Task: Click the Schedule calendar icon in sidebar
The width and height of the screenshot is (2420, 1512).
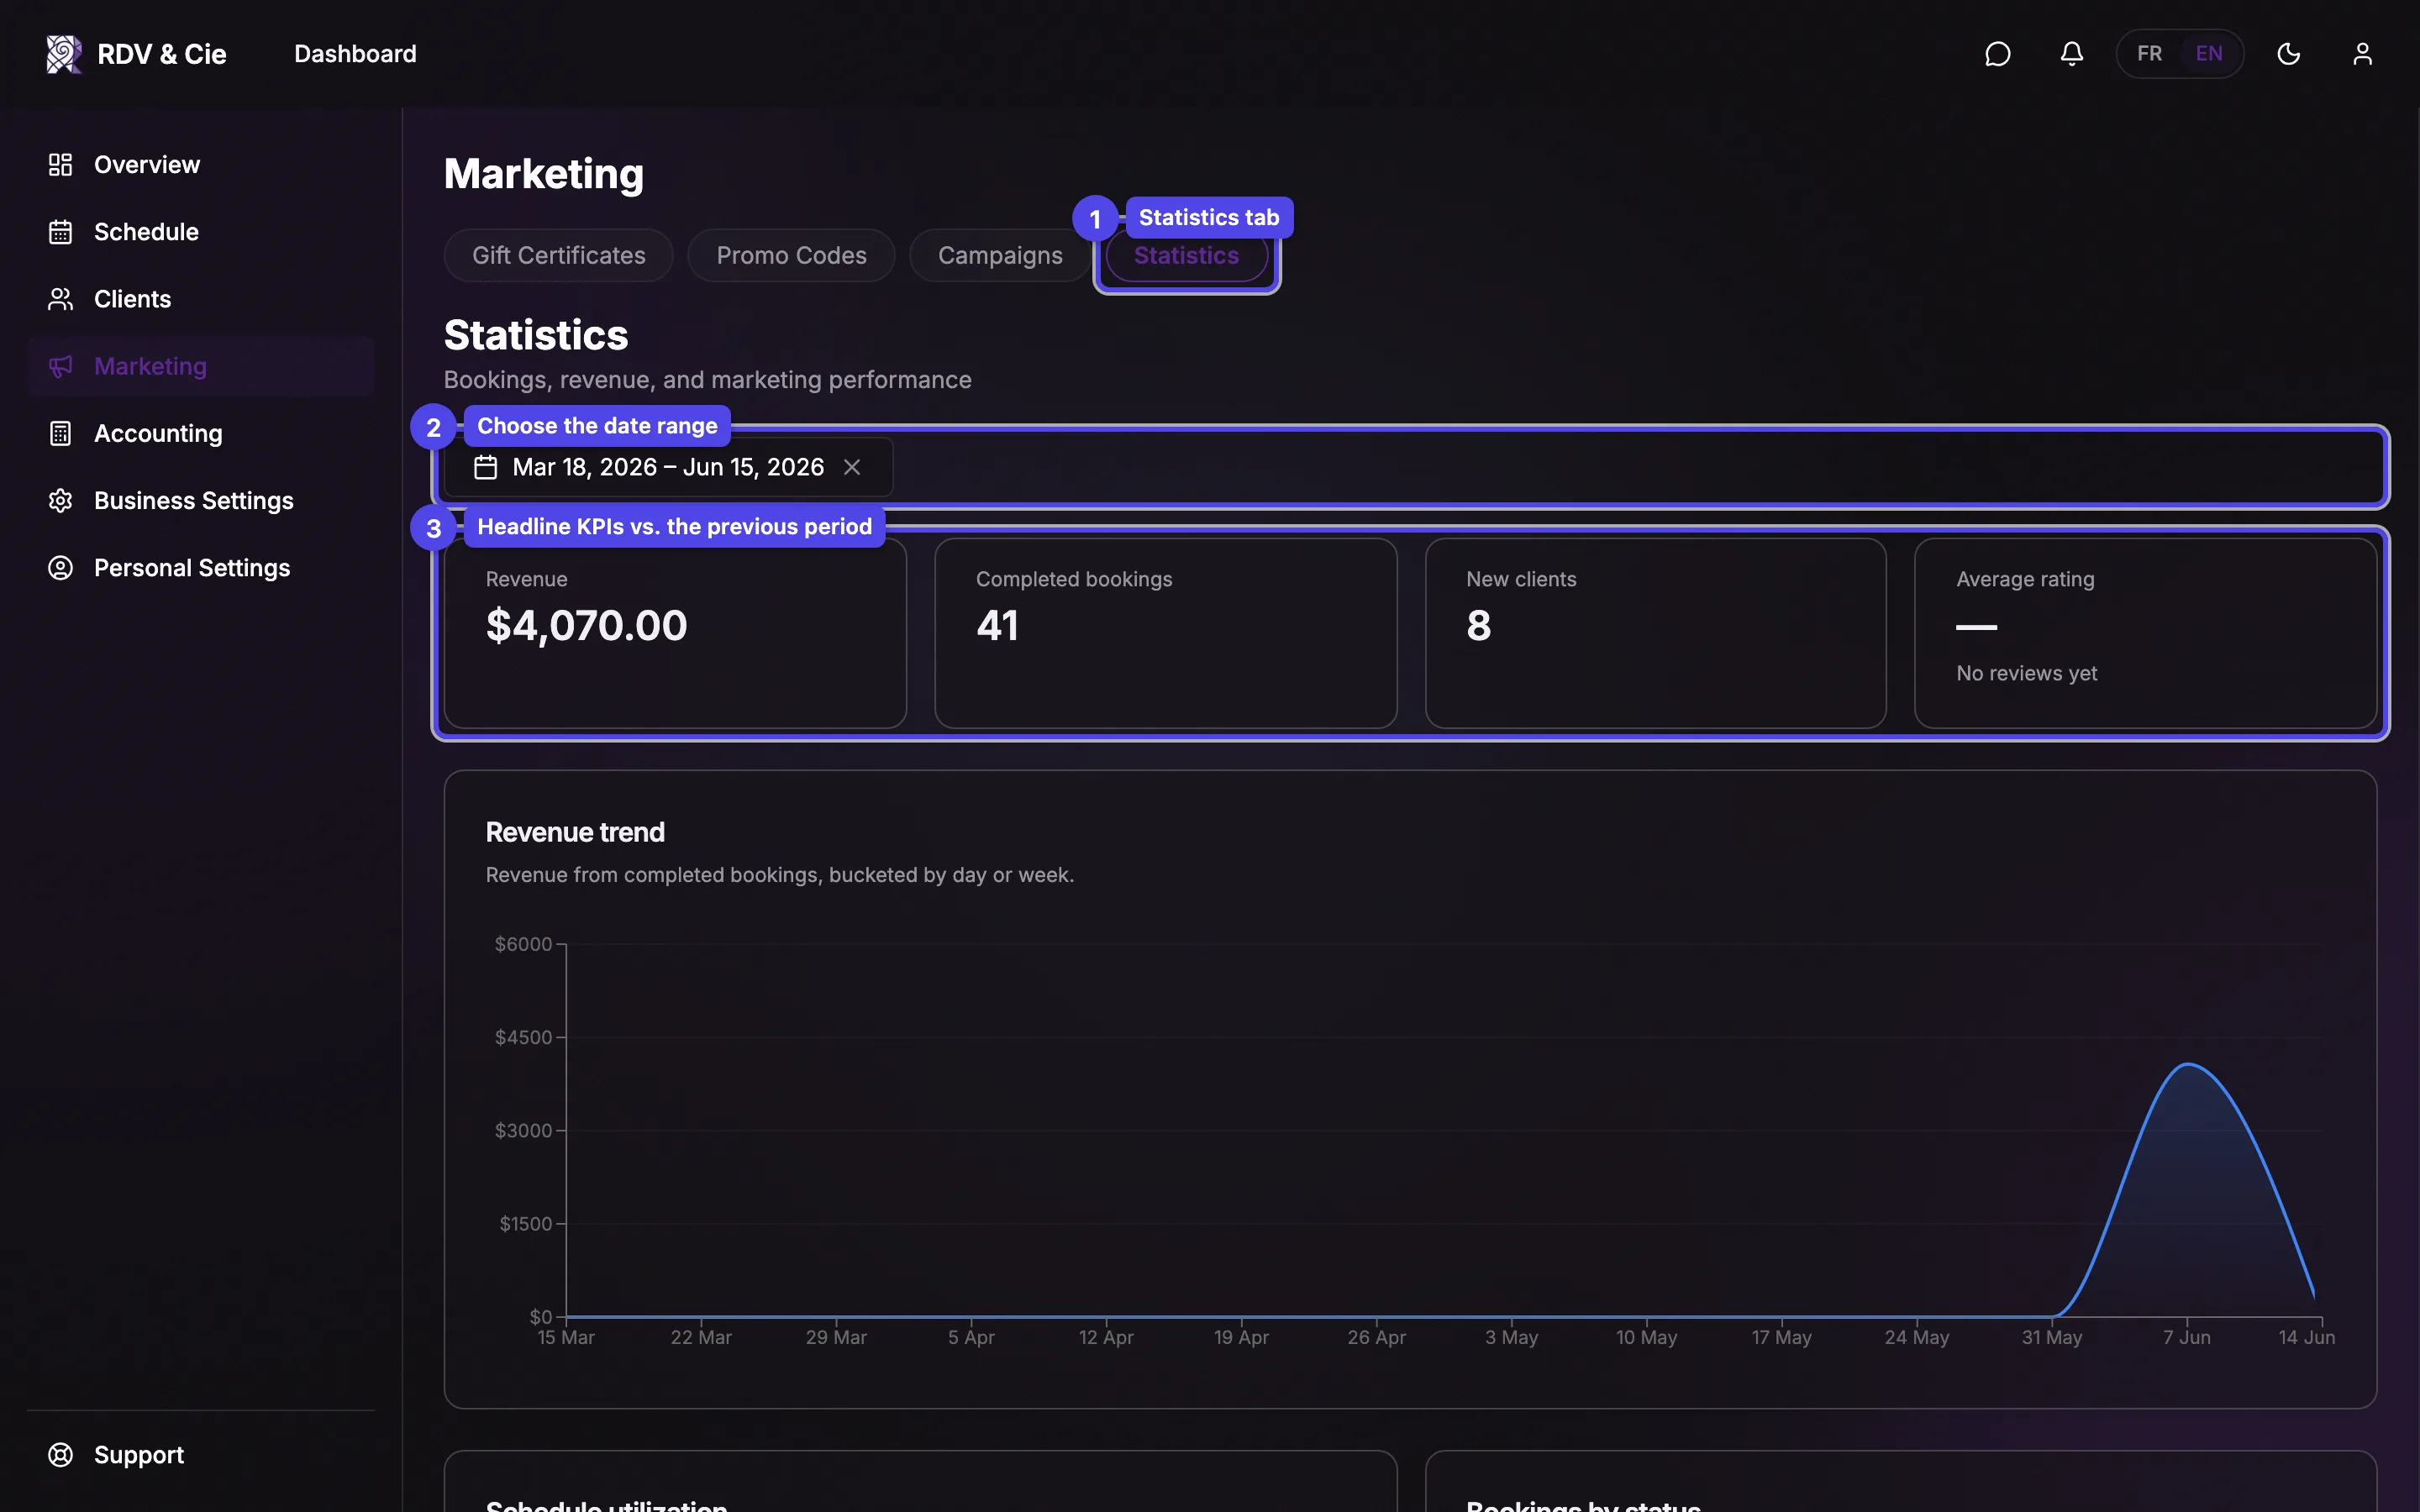Action: coord(61,232)
